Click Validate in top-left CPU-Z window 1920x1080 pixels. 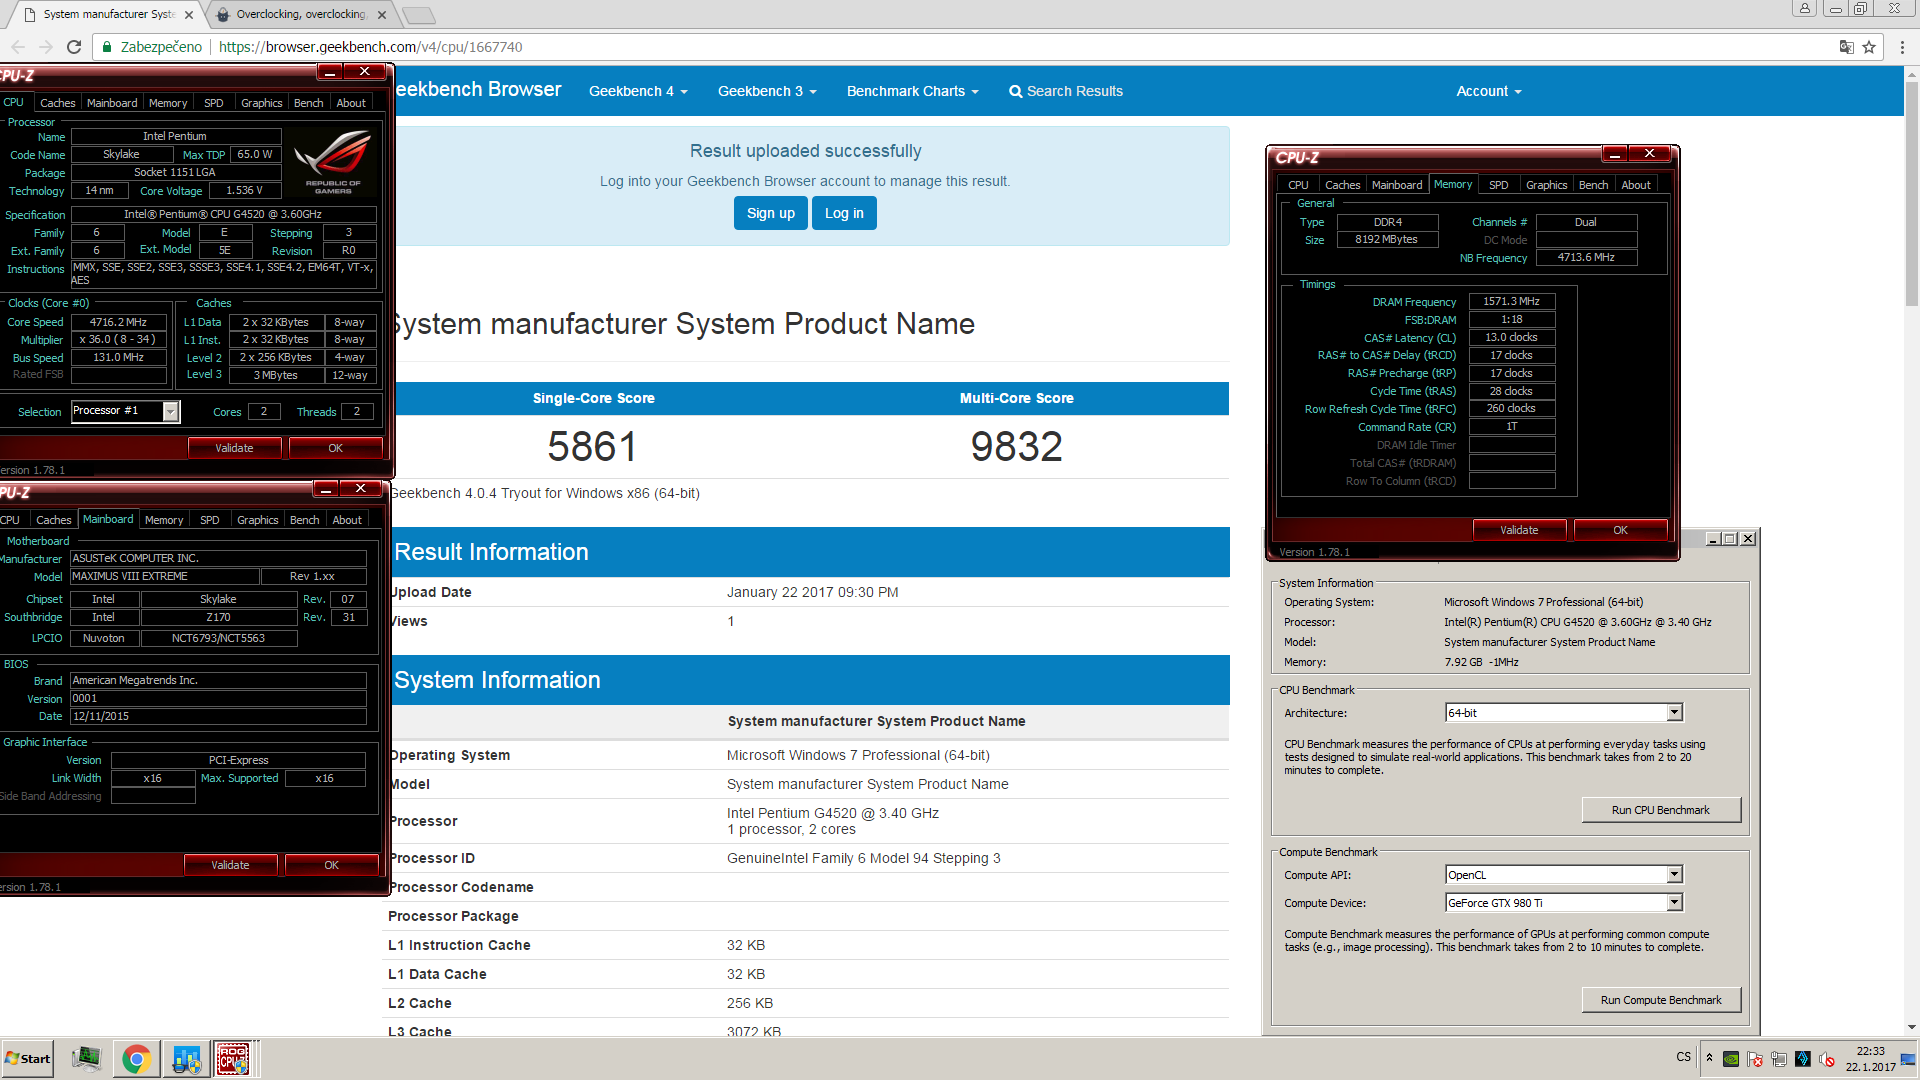(234, 448)
